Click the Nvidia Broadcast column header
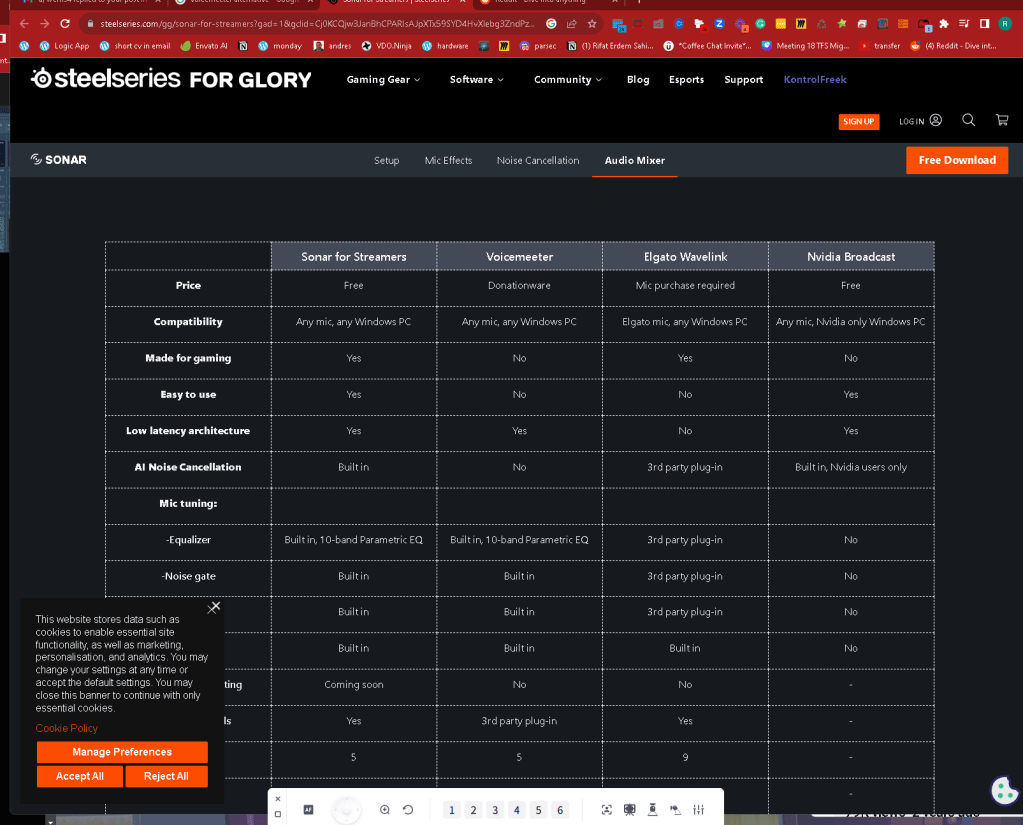Image resolution: width=1023 pixels, height=825 pixels. coord(851,256)
